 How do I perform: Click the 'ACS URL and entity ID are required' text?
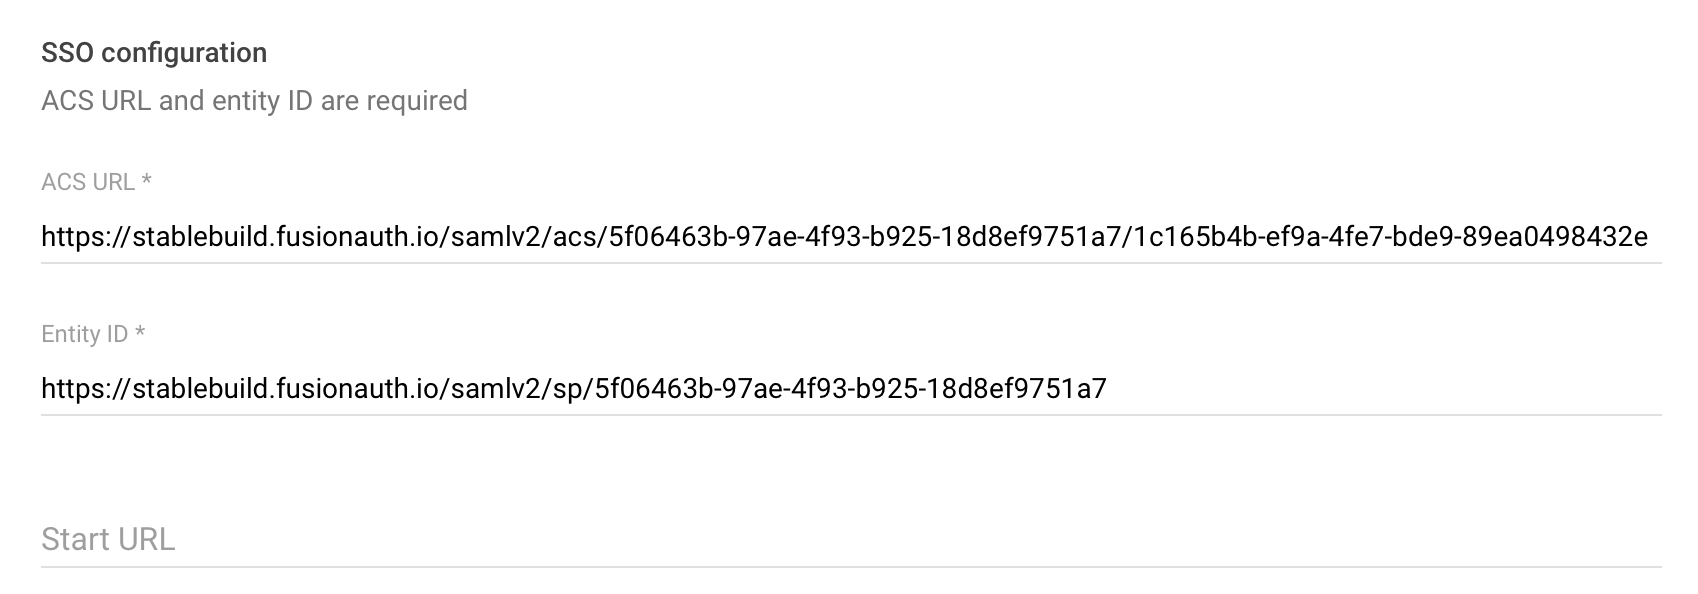[254, 101]
